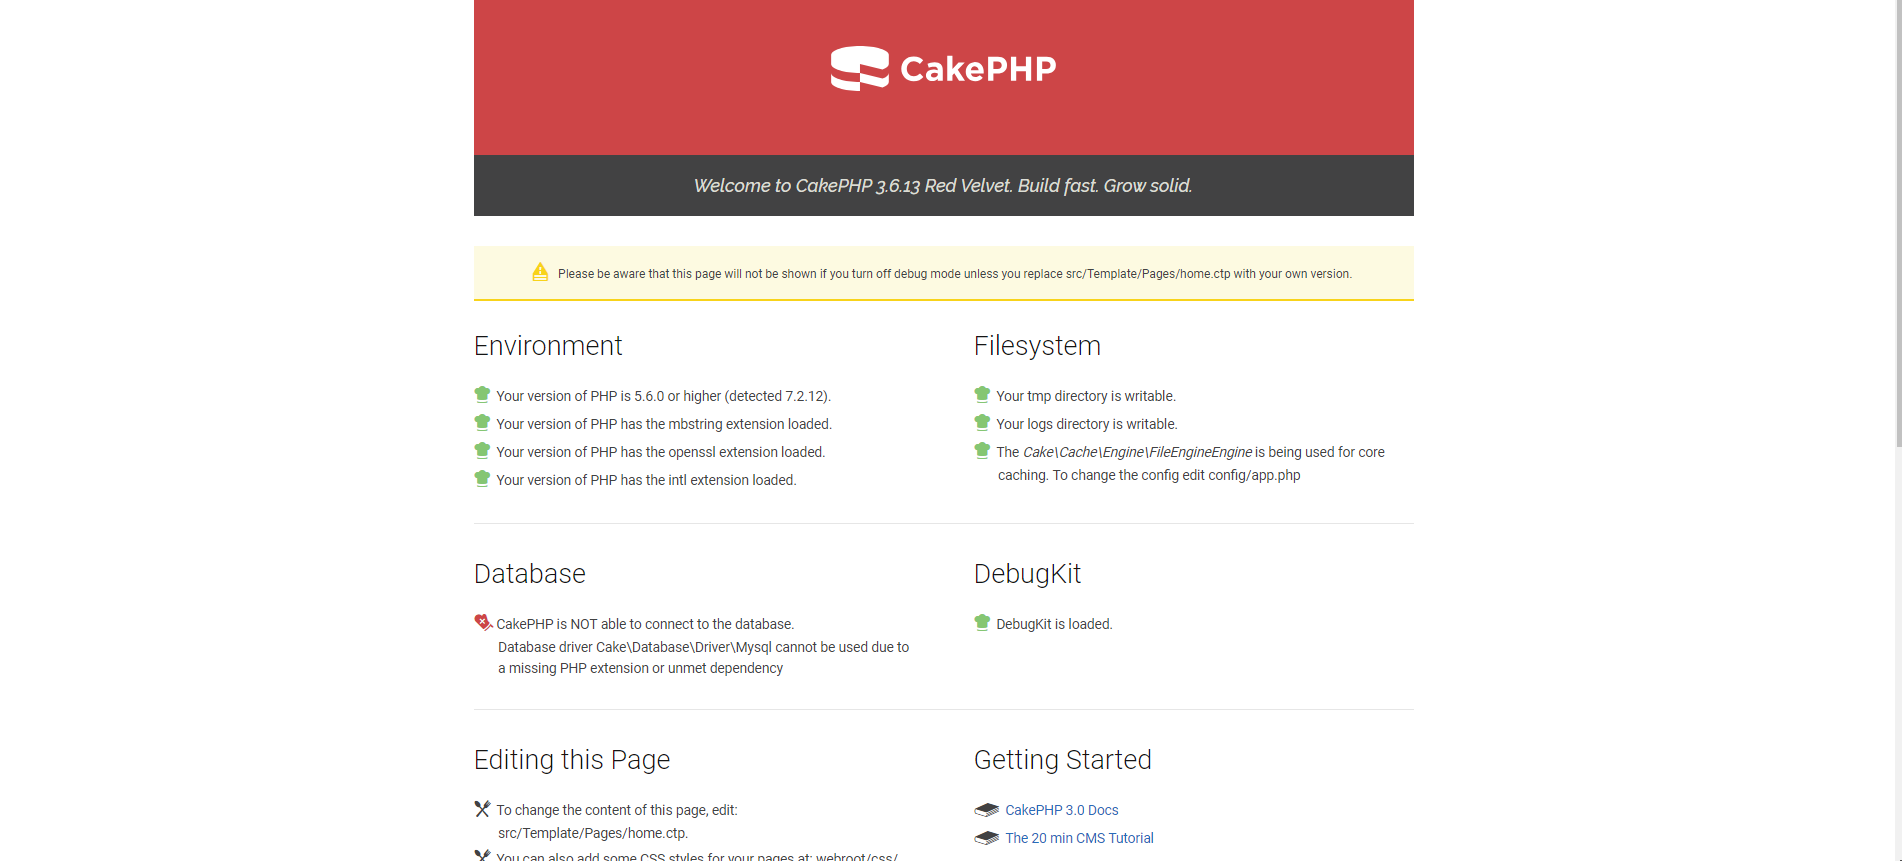The width and height of the screenshot is (1902, 861).
Task: Click the green chef hat beside logs directory
Action: coord(982,423)
